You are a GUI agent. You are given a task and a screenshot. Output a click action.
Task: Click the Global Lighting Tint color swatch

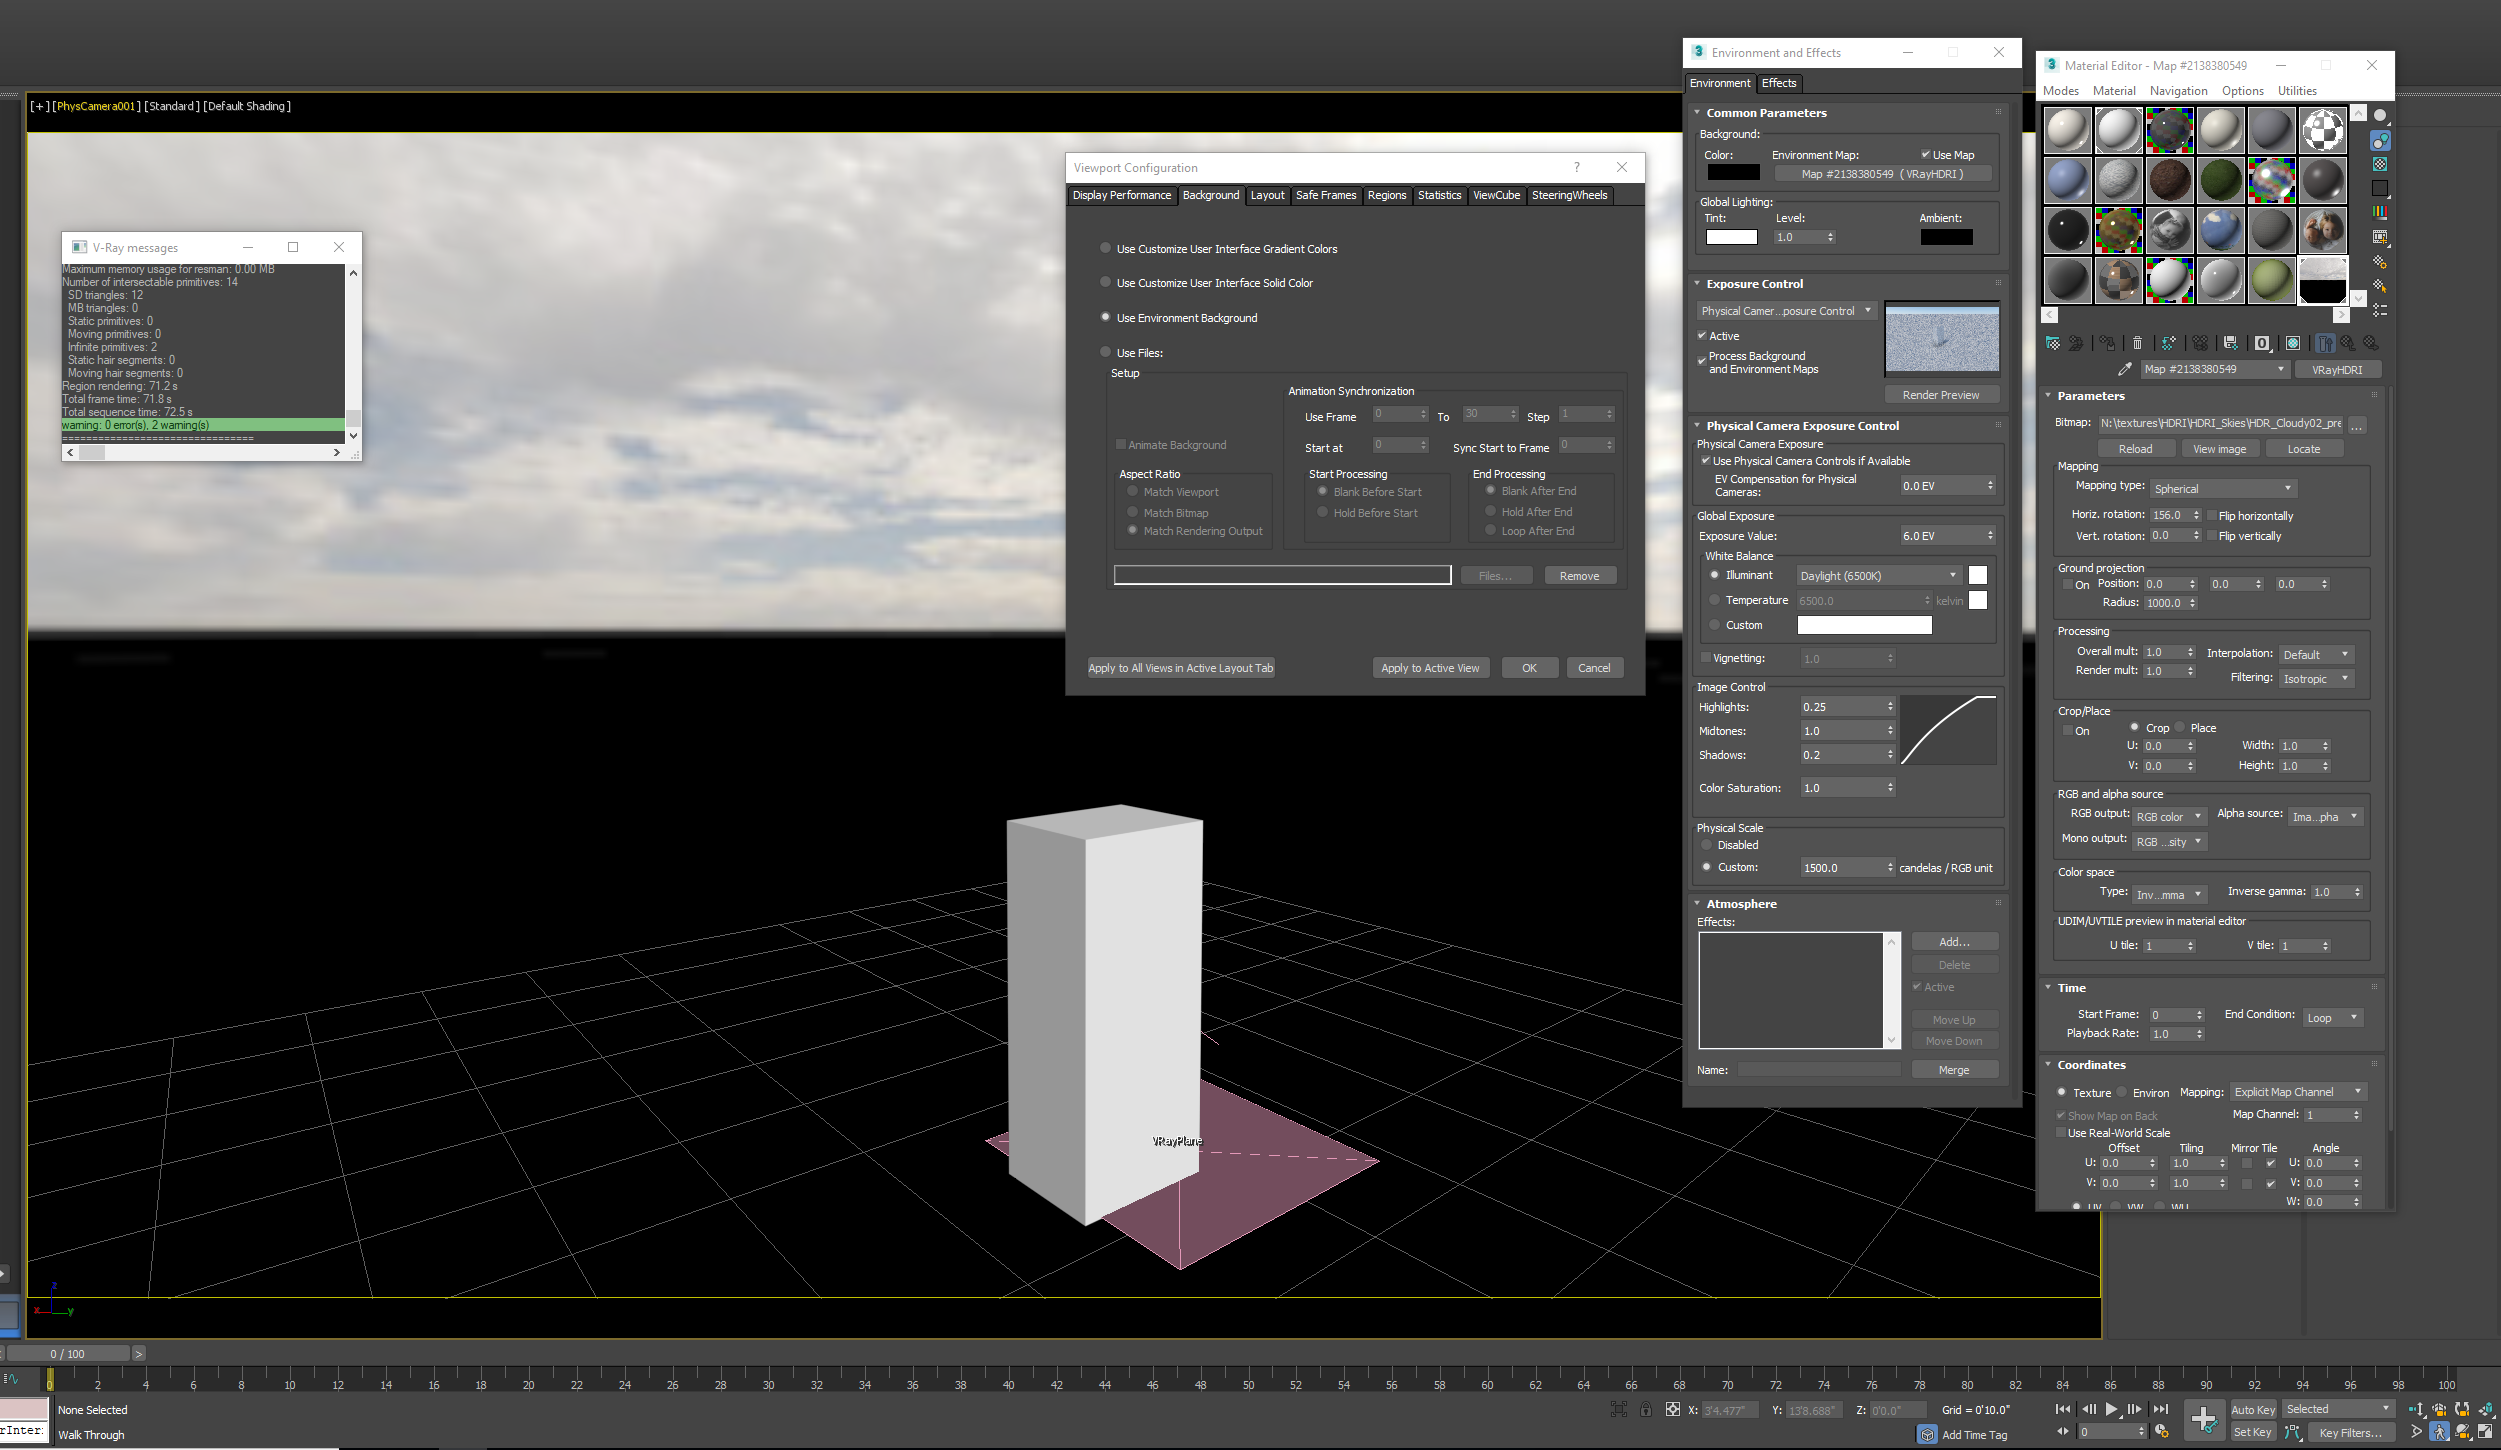(x=1732, y=236)
